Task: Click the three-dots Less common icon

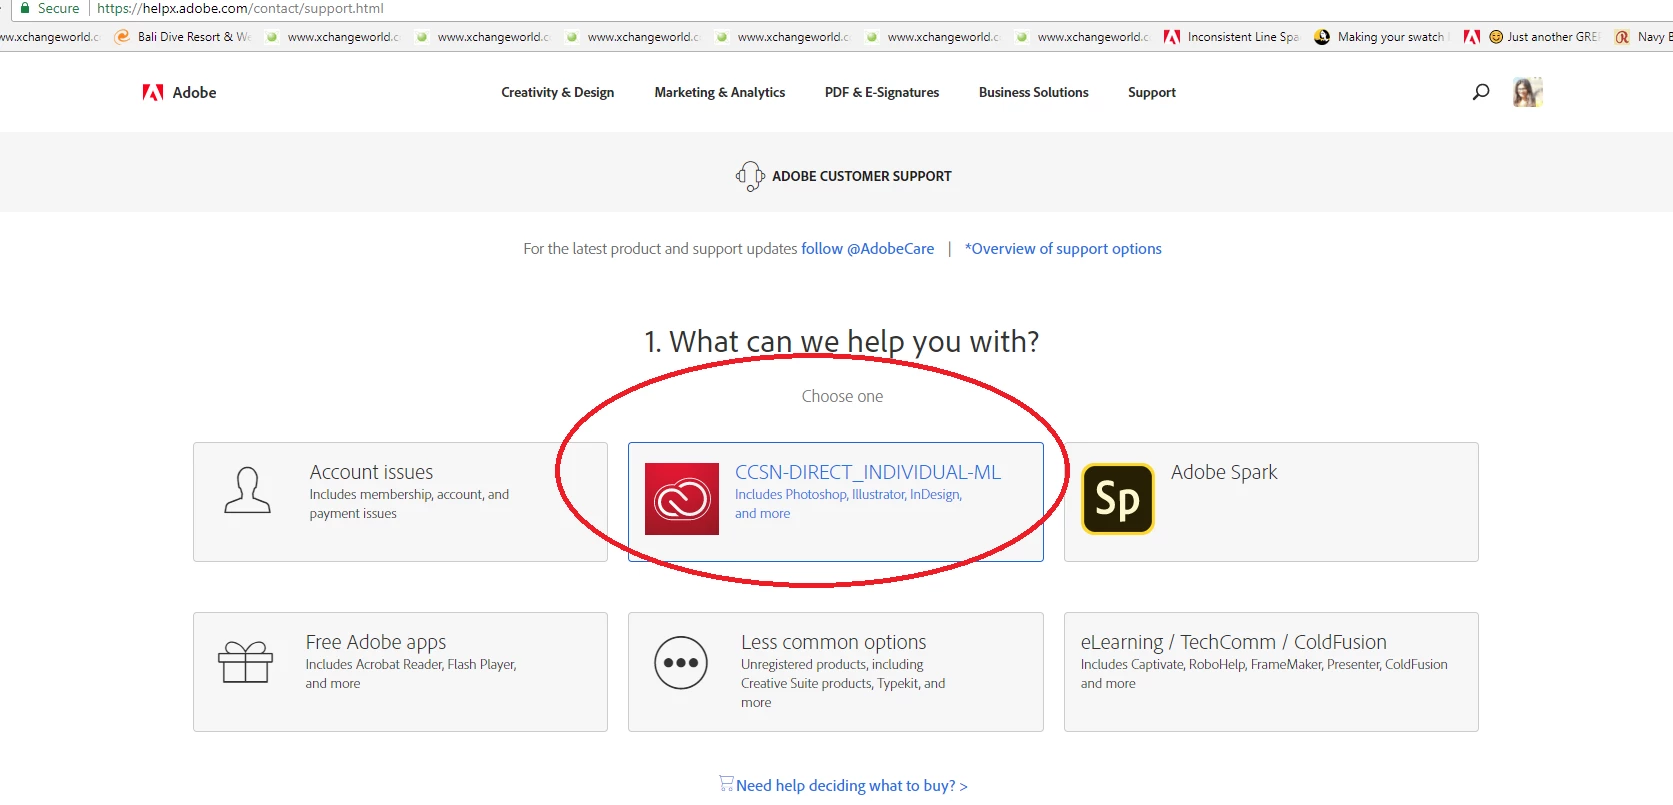Action: pyautogui.click(x=681, y=662)
